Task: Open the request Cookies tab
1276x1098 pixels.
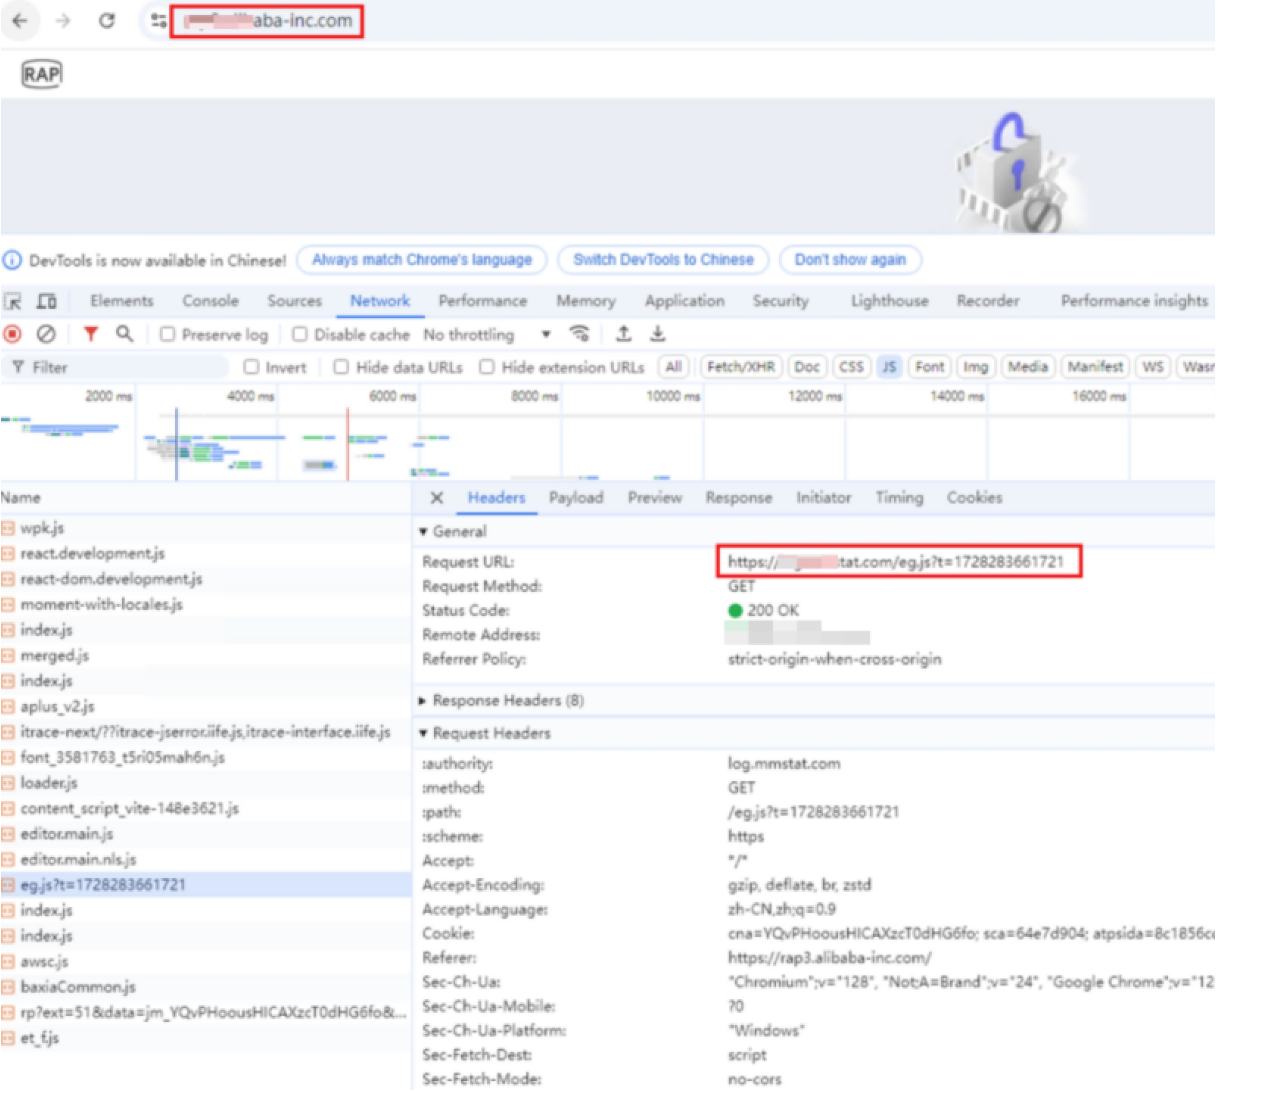Action: (x=975, y=498)
